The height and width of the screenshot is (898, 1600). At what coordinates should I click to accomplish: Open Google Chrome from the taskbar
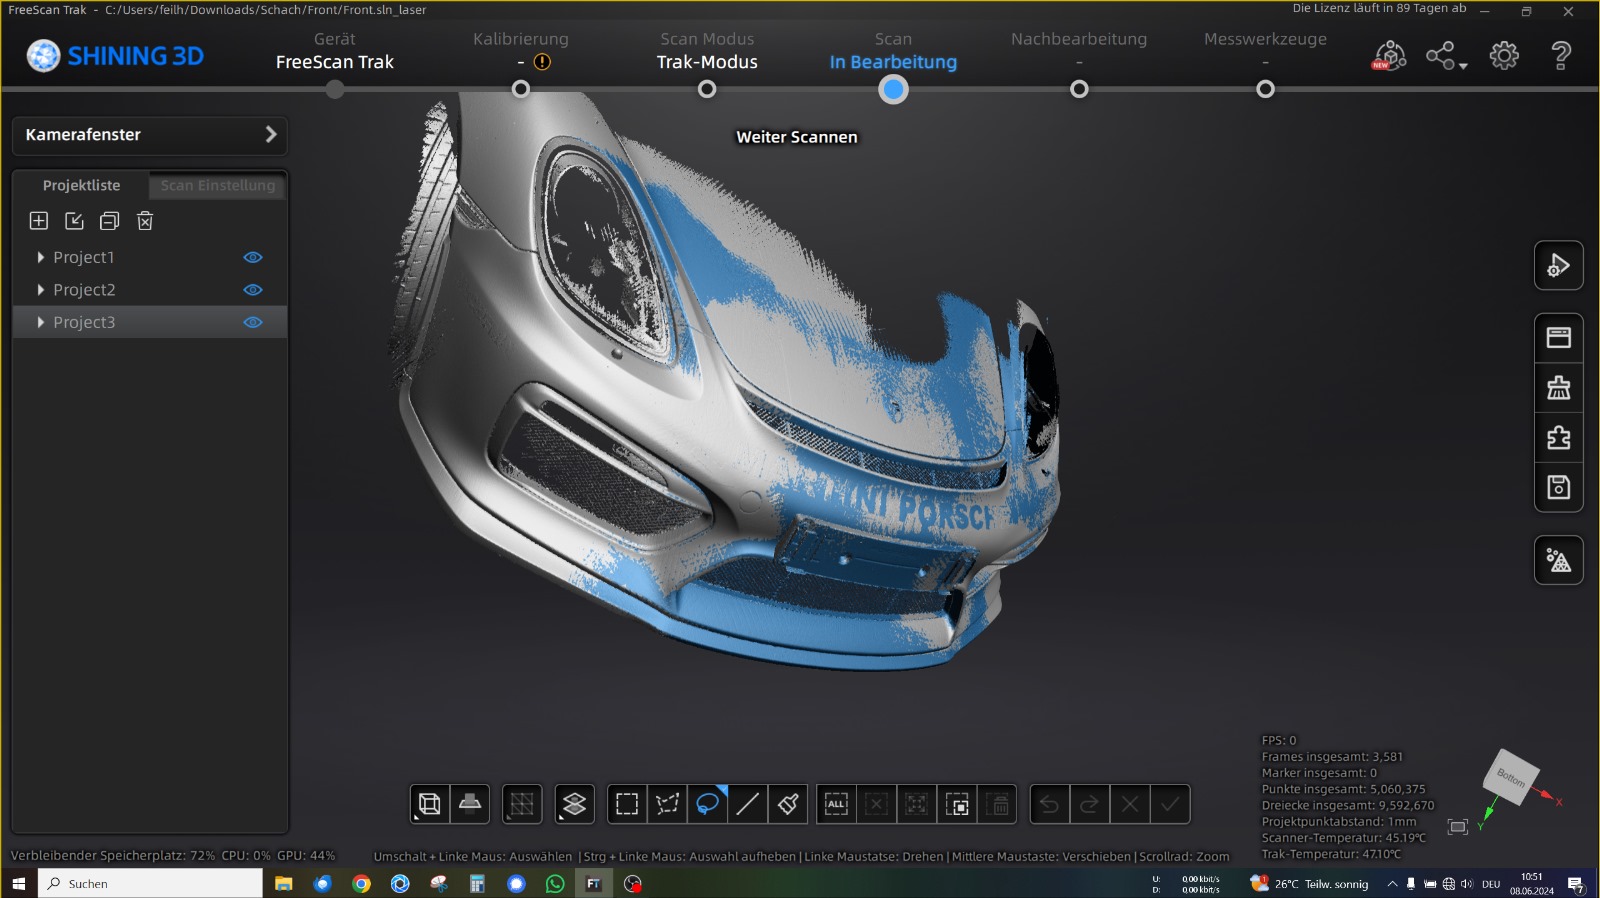click(x=361, y=884)
